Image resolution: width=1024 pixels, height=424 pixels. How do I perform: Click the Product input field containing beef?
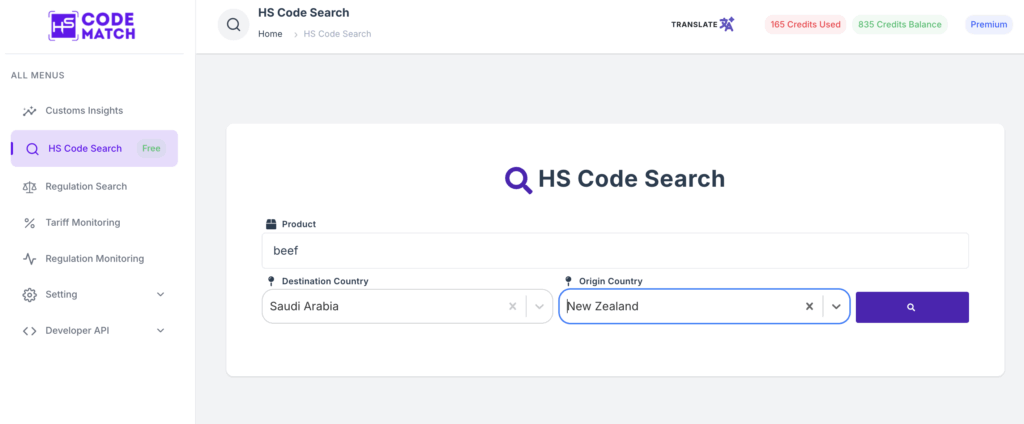click(615, 250)
